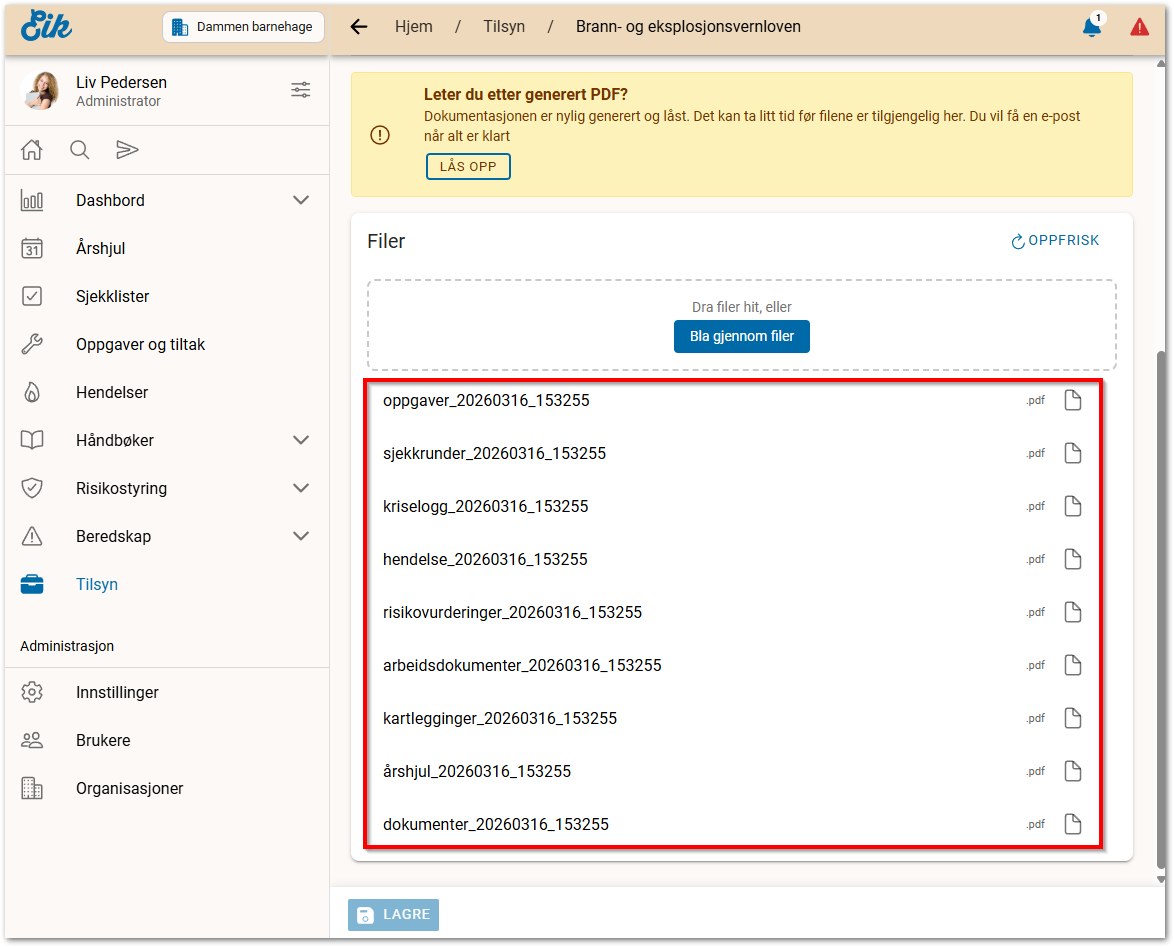The width and height of the screenshot is (1174, 947).
Task: Open user settings sliders icon
Action: pos(300,90)
